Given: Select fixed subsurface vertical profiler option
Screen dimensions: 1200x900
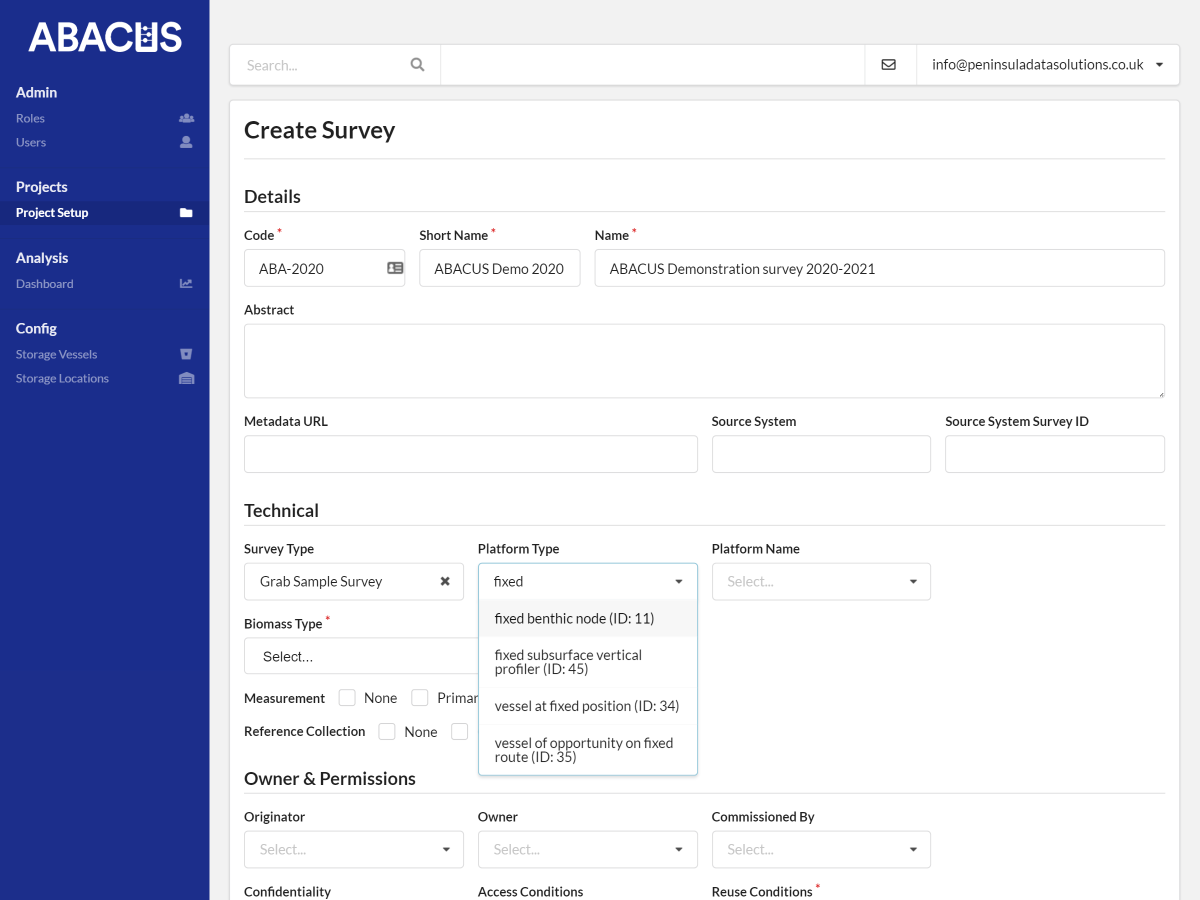Looking at the screenshot, I should 588,662.
